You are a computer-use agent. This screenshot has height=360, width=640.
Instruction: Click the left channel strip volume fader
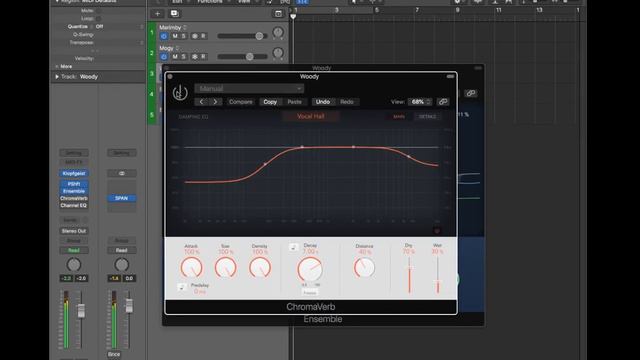pos(81,311)
